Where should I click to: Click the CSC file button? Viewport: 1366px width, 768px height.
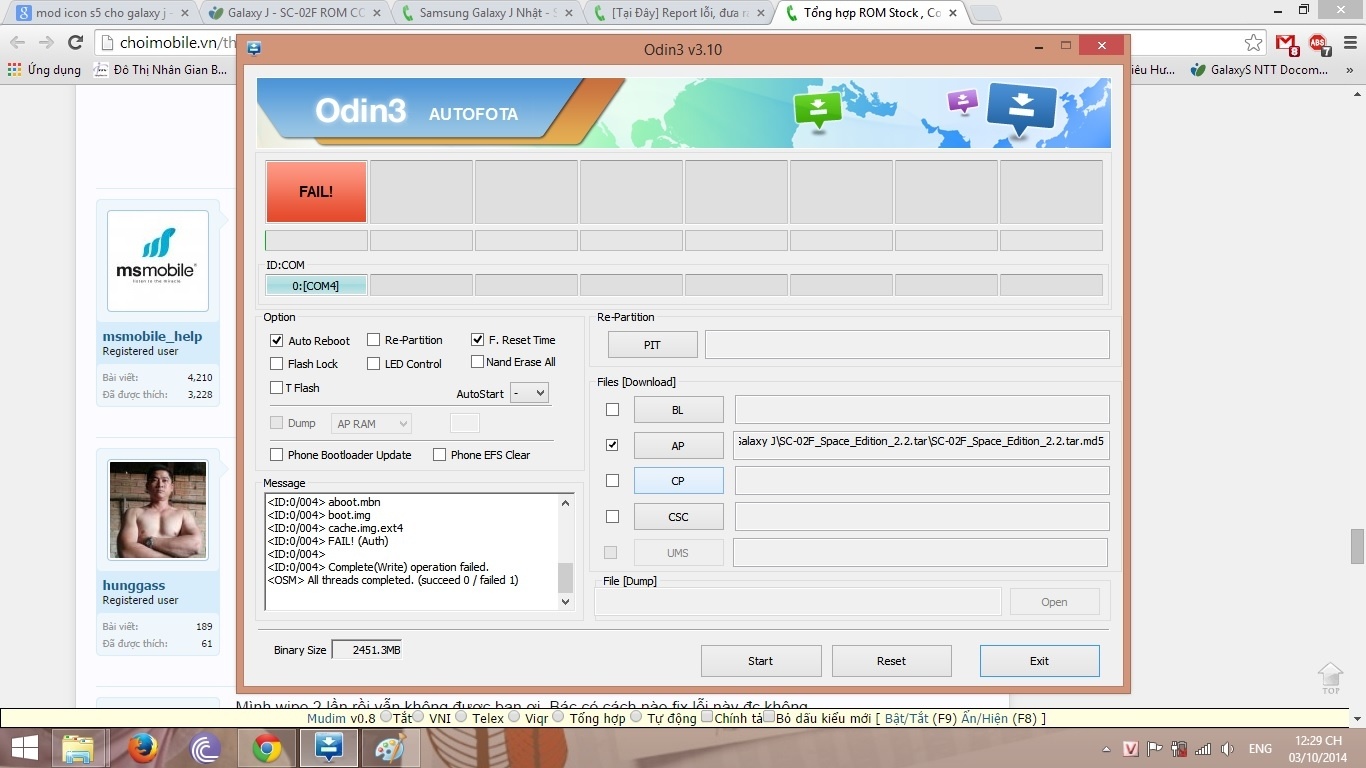678,516
